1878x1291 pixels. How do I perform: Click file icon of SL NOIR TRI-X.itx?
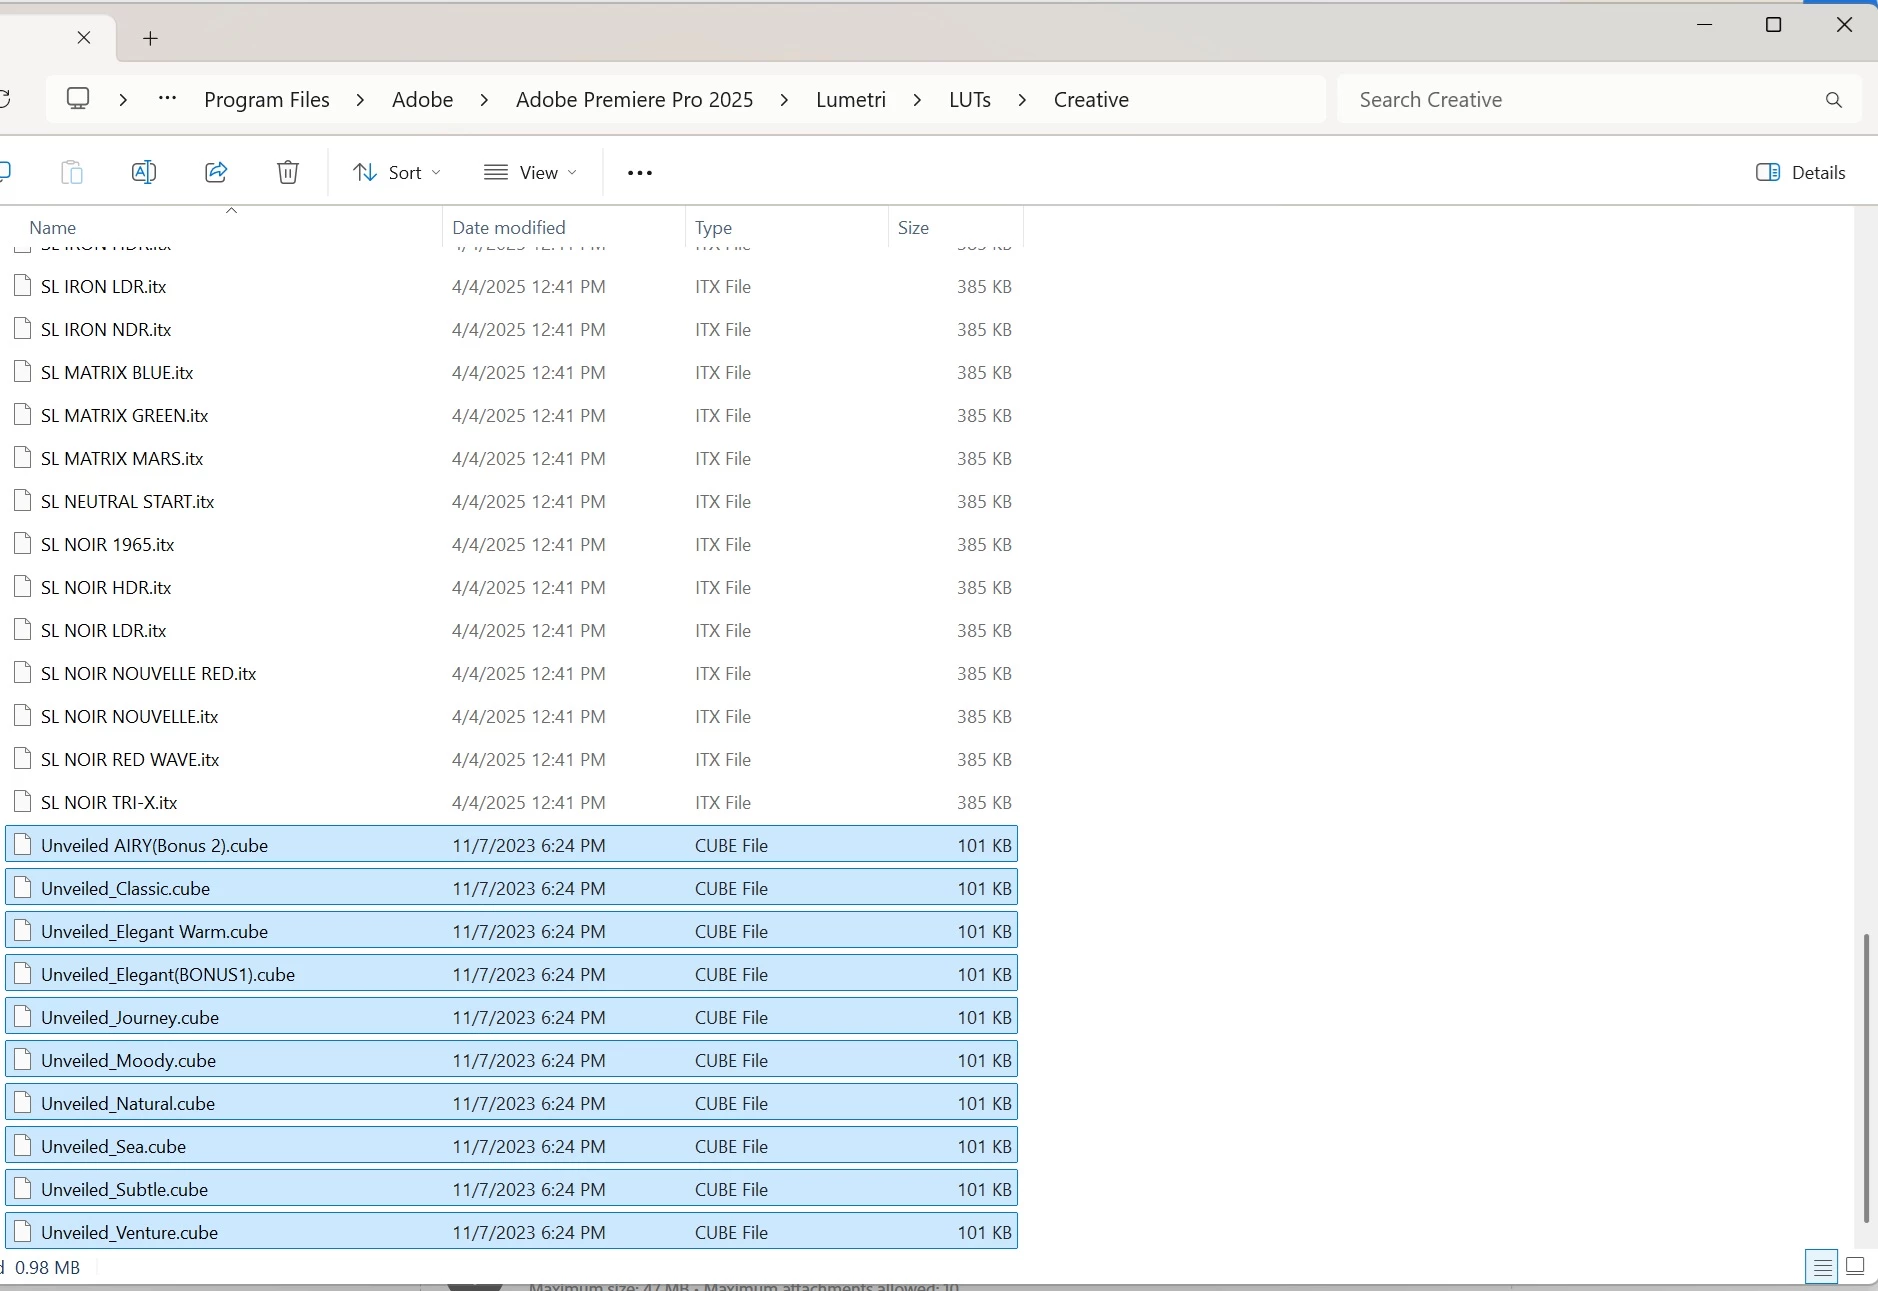tap(22, 802)
